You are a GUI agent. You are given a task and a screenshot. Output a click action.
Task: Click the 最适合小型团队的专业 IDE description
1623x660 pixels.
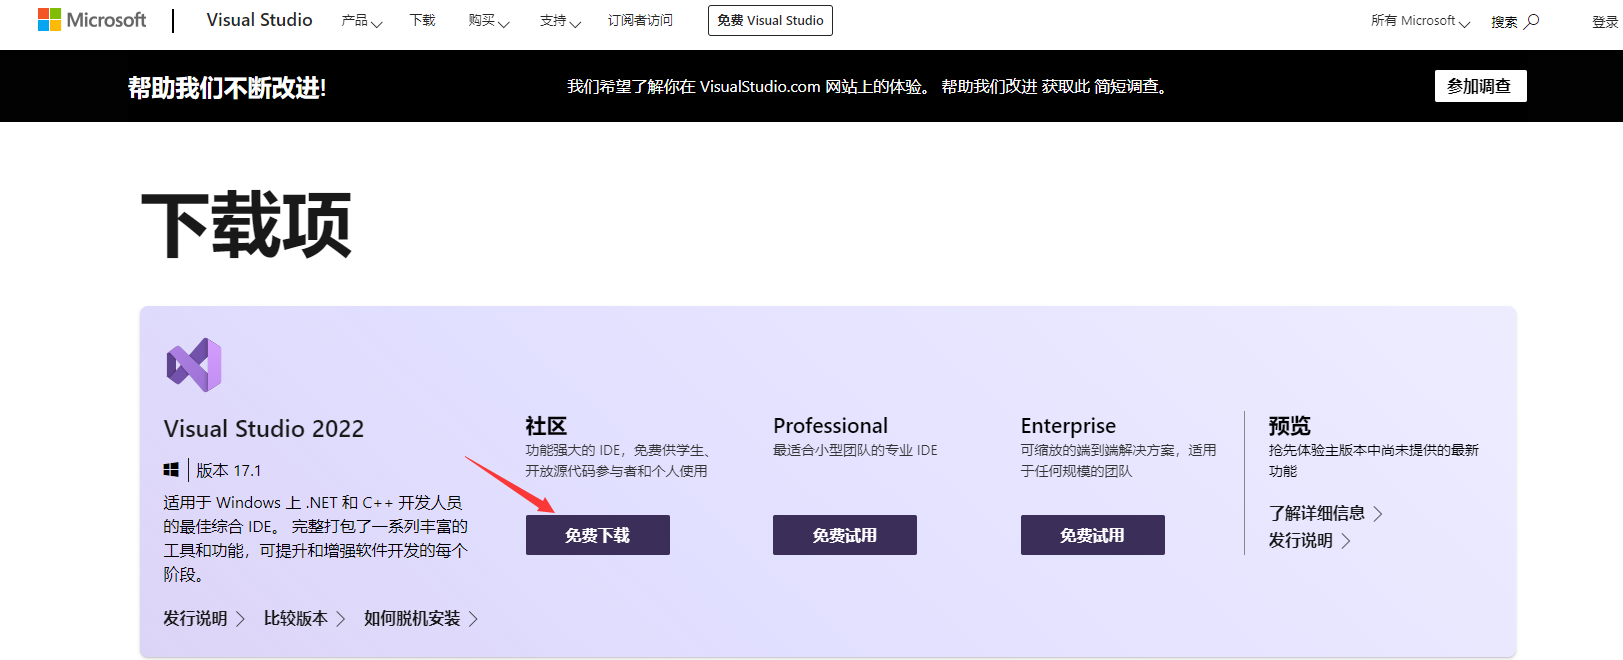855,450
